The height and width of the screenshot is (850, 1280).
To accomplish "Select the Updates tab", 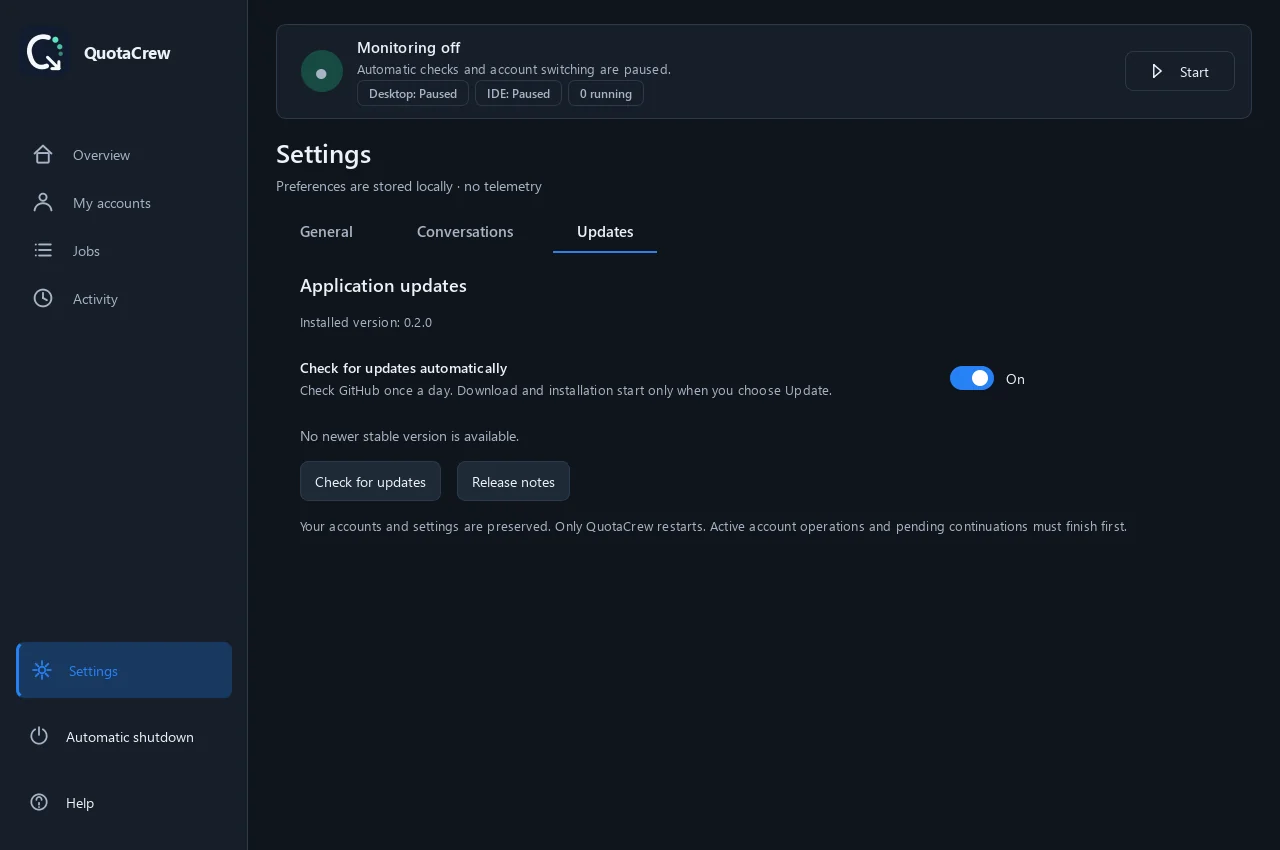I will tap(605, 232).
